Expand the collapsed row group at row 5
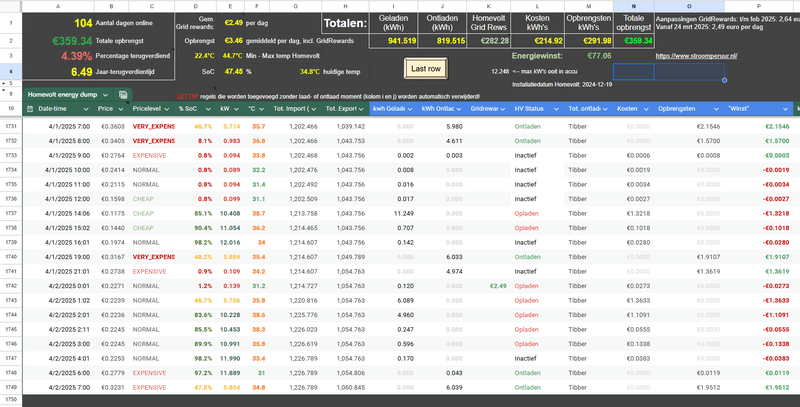This screenshot has height=407, width=800. (x=4, y=83)
